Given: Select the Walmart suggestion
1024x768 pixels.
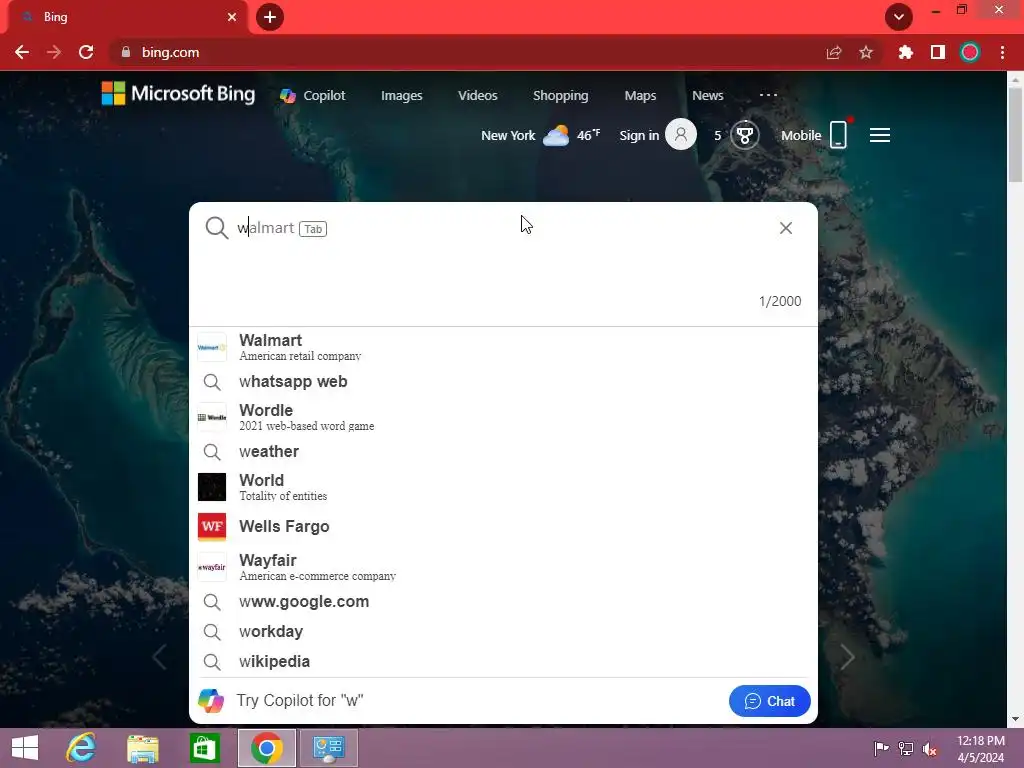Looking at the screenshot, I should point(503,347).
